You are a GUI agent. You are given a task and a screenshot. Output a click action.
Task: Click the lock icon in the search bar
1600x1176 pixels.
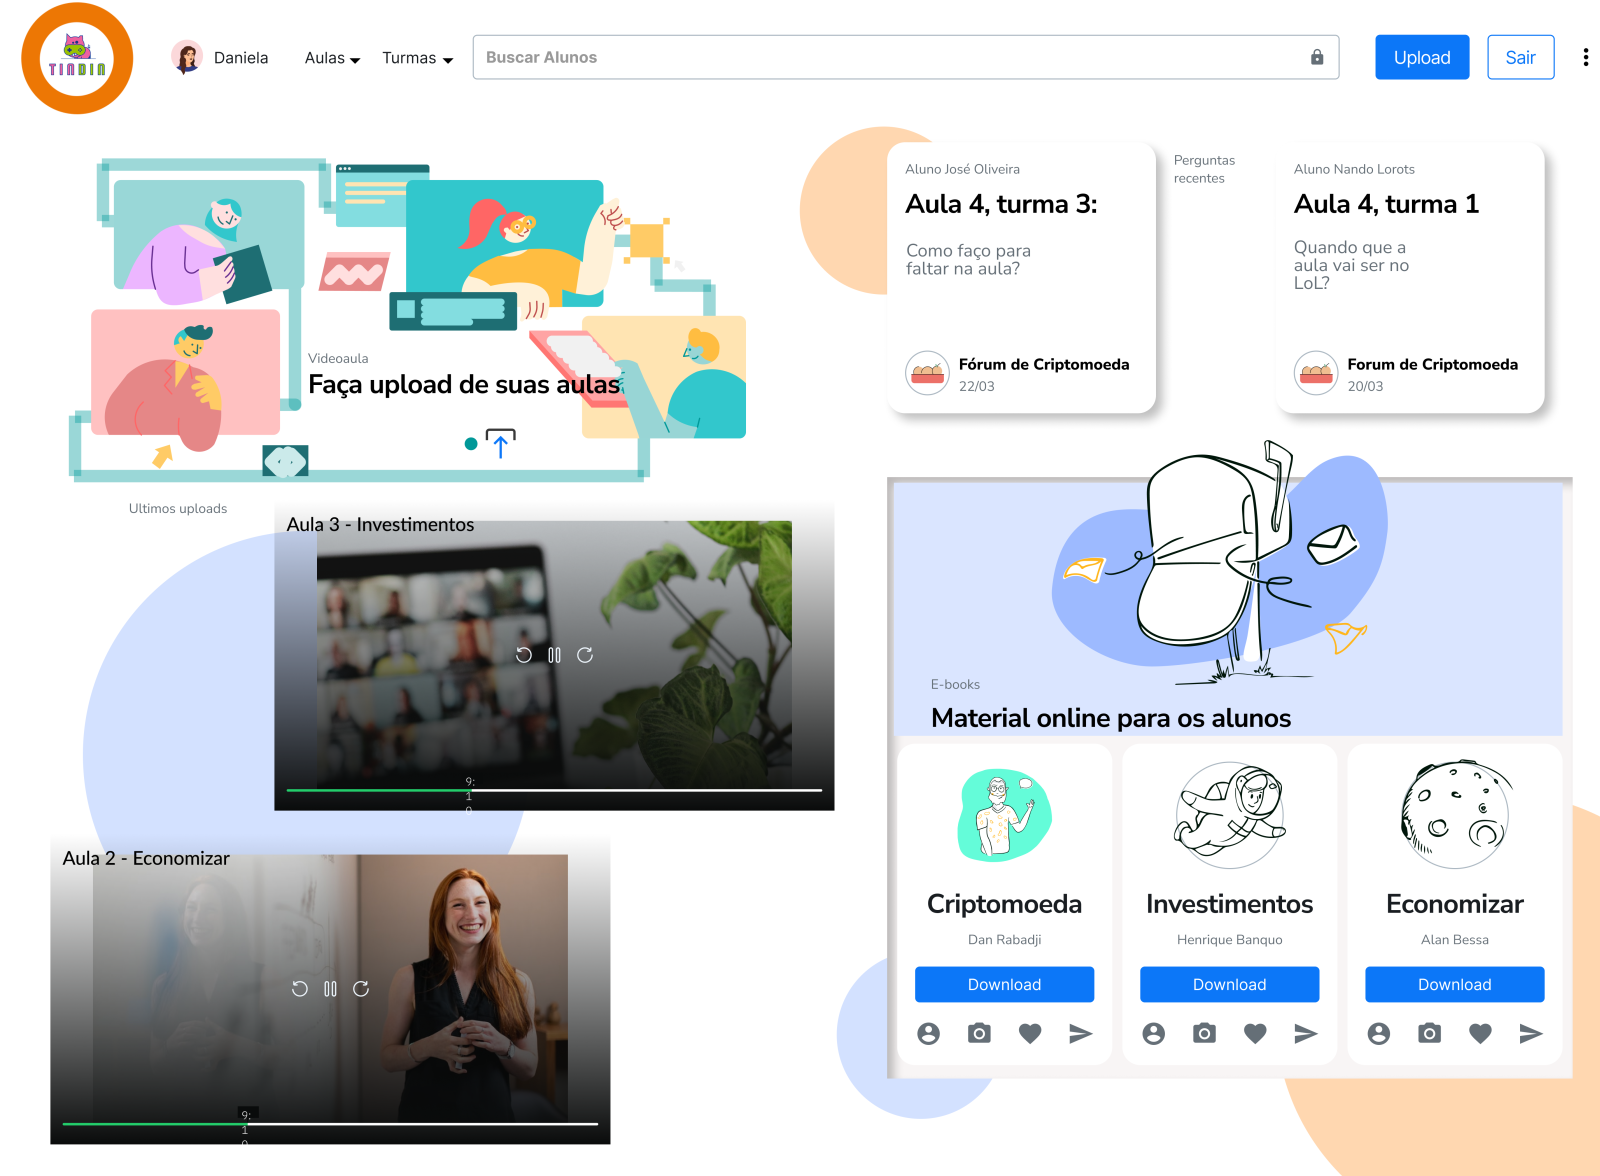pyautogui.click(x=1316, y=57)
